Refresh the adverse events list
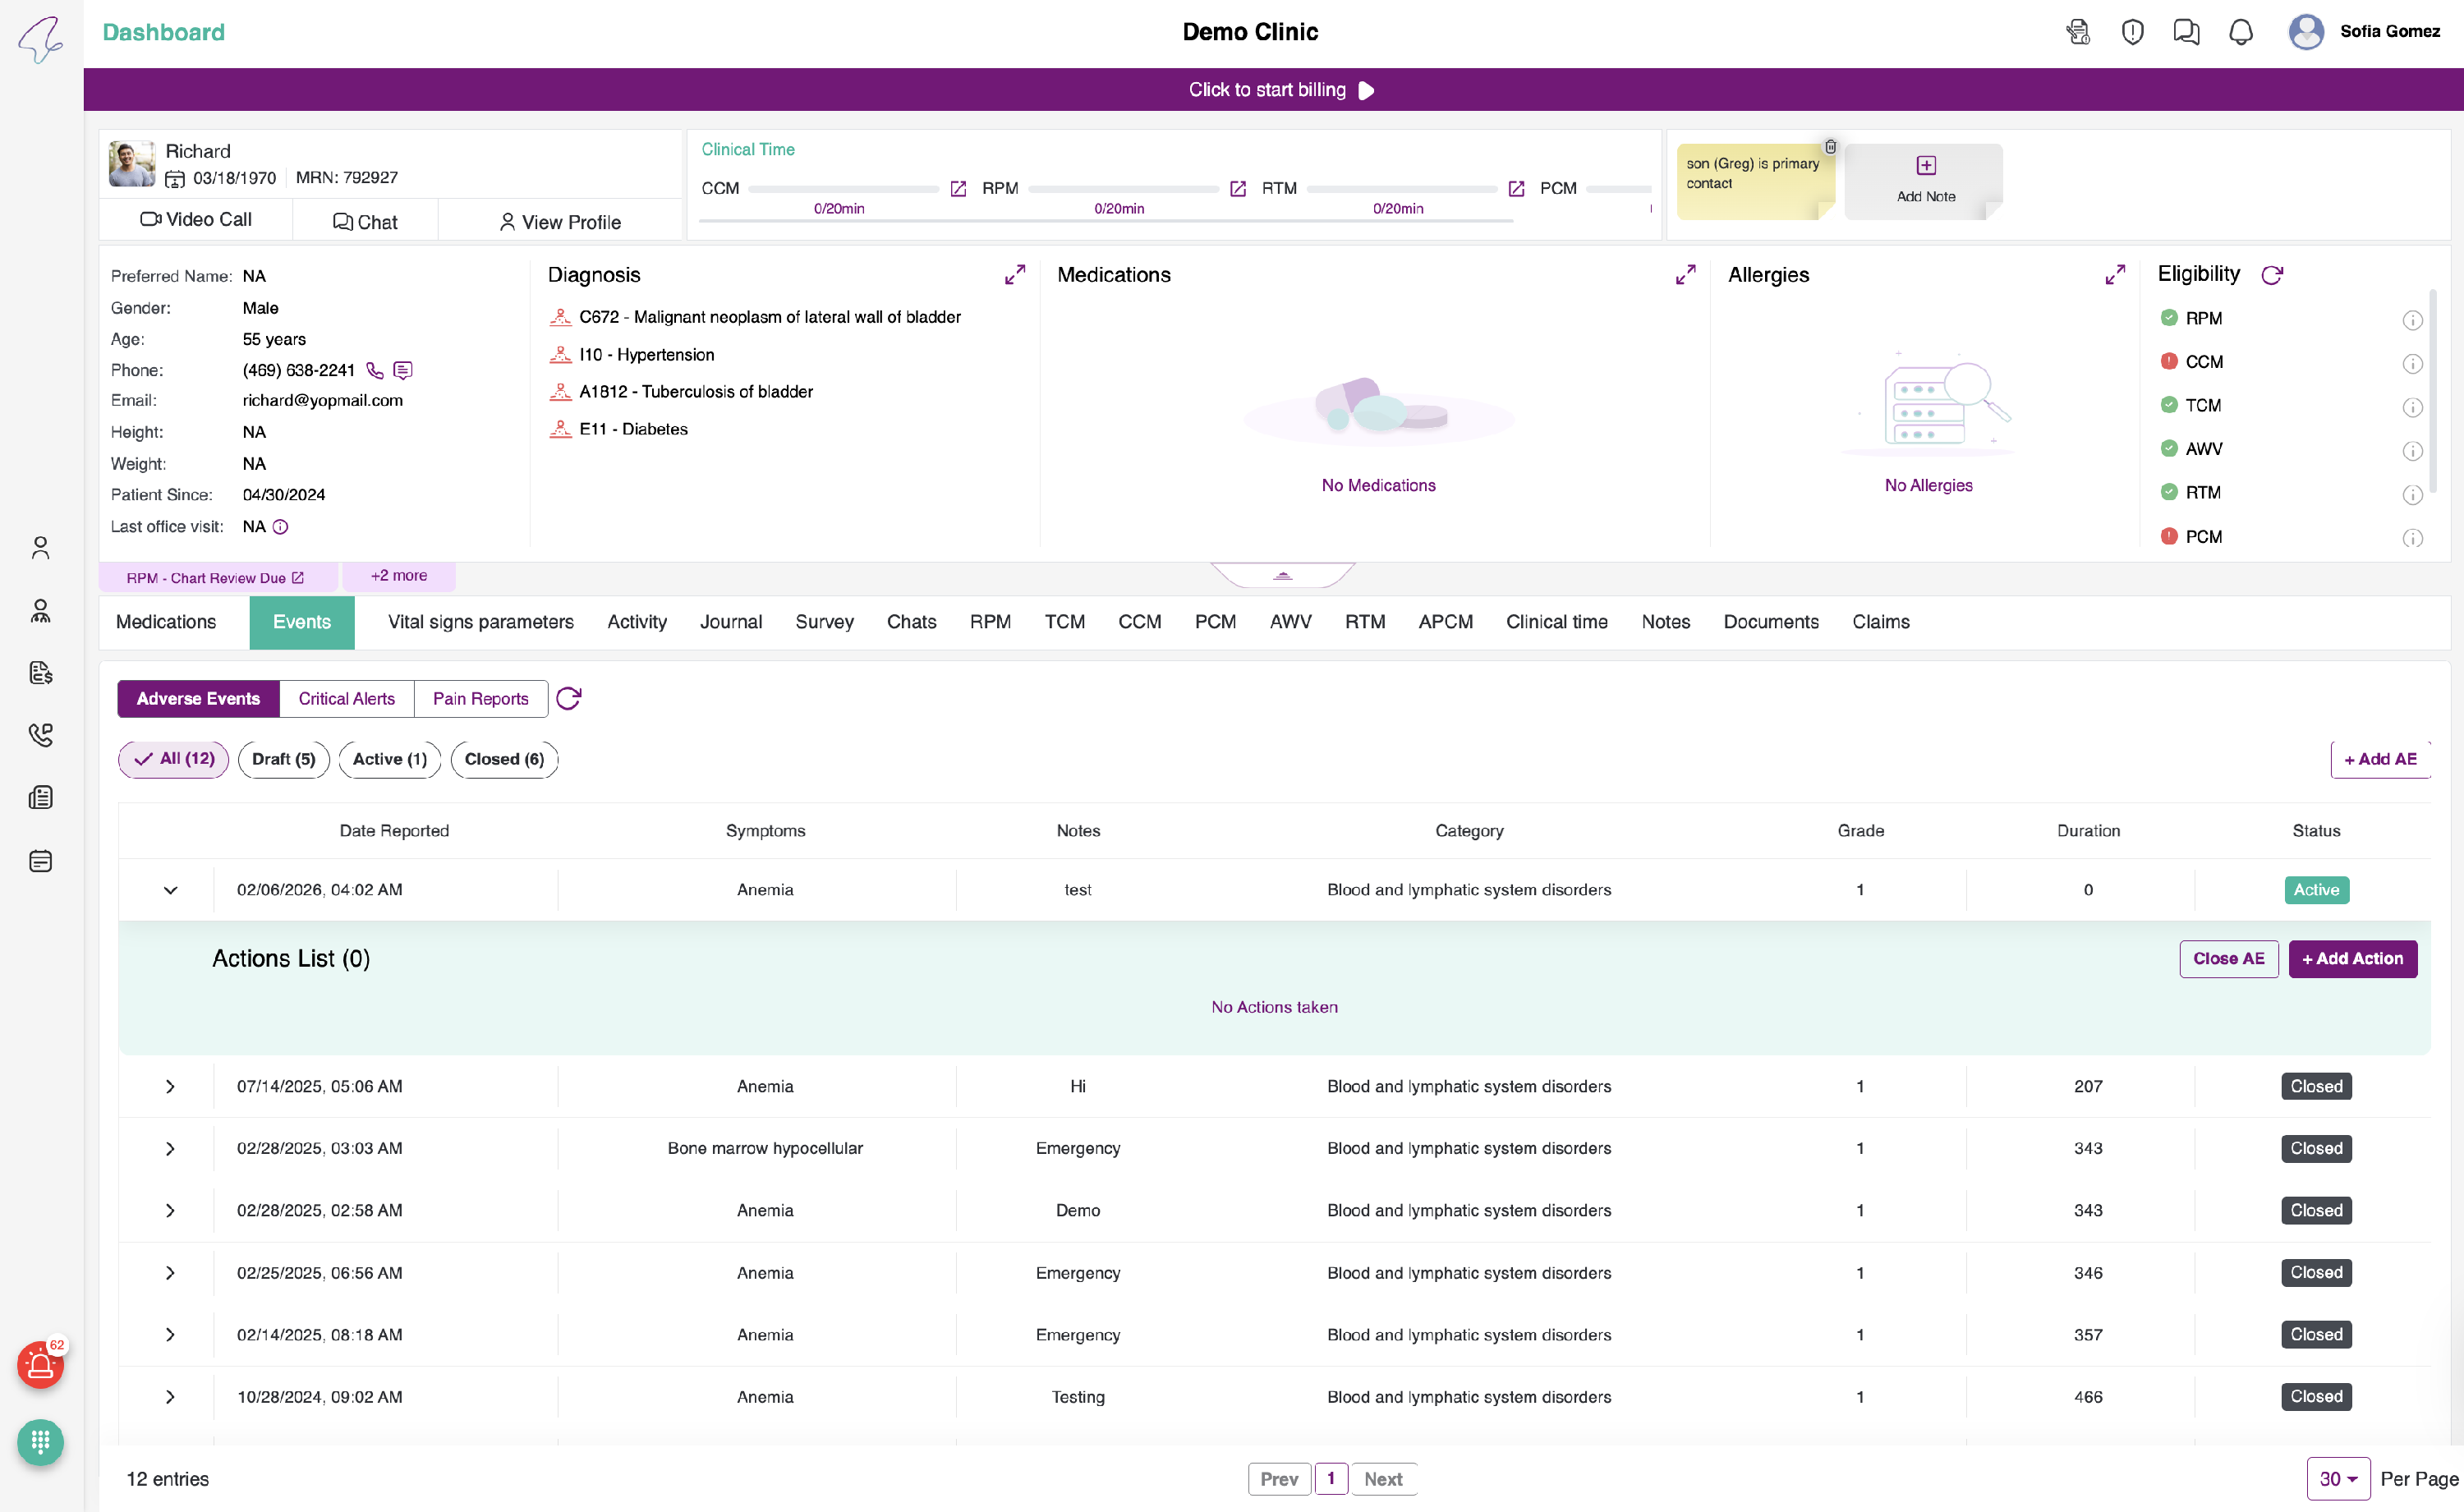 click(x=568, y=699)
